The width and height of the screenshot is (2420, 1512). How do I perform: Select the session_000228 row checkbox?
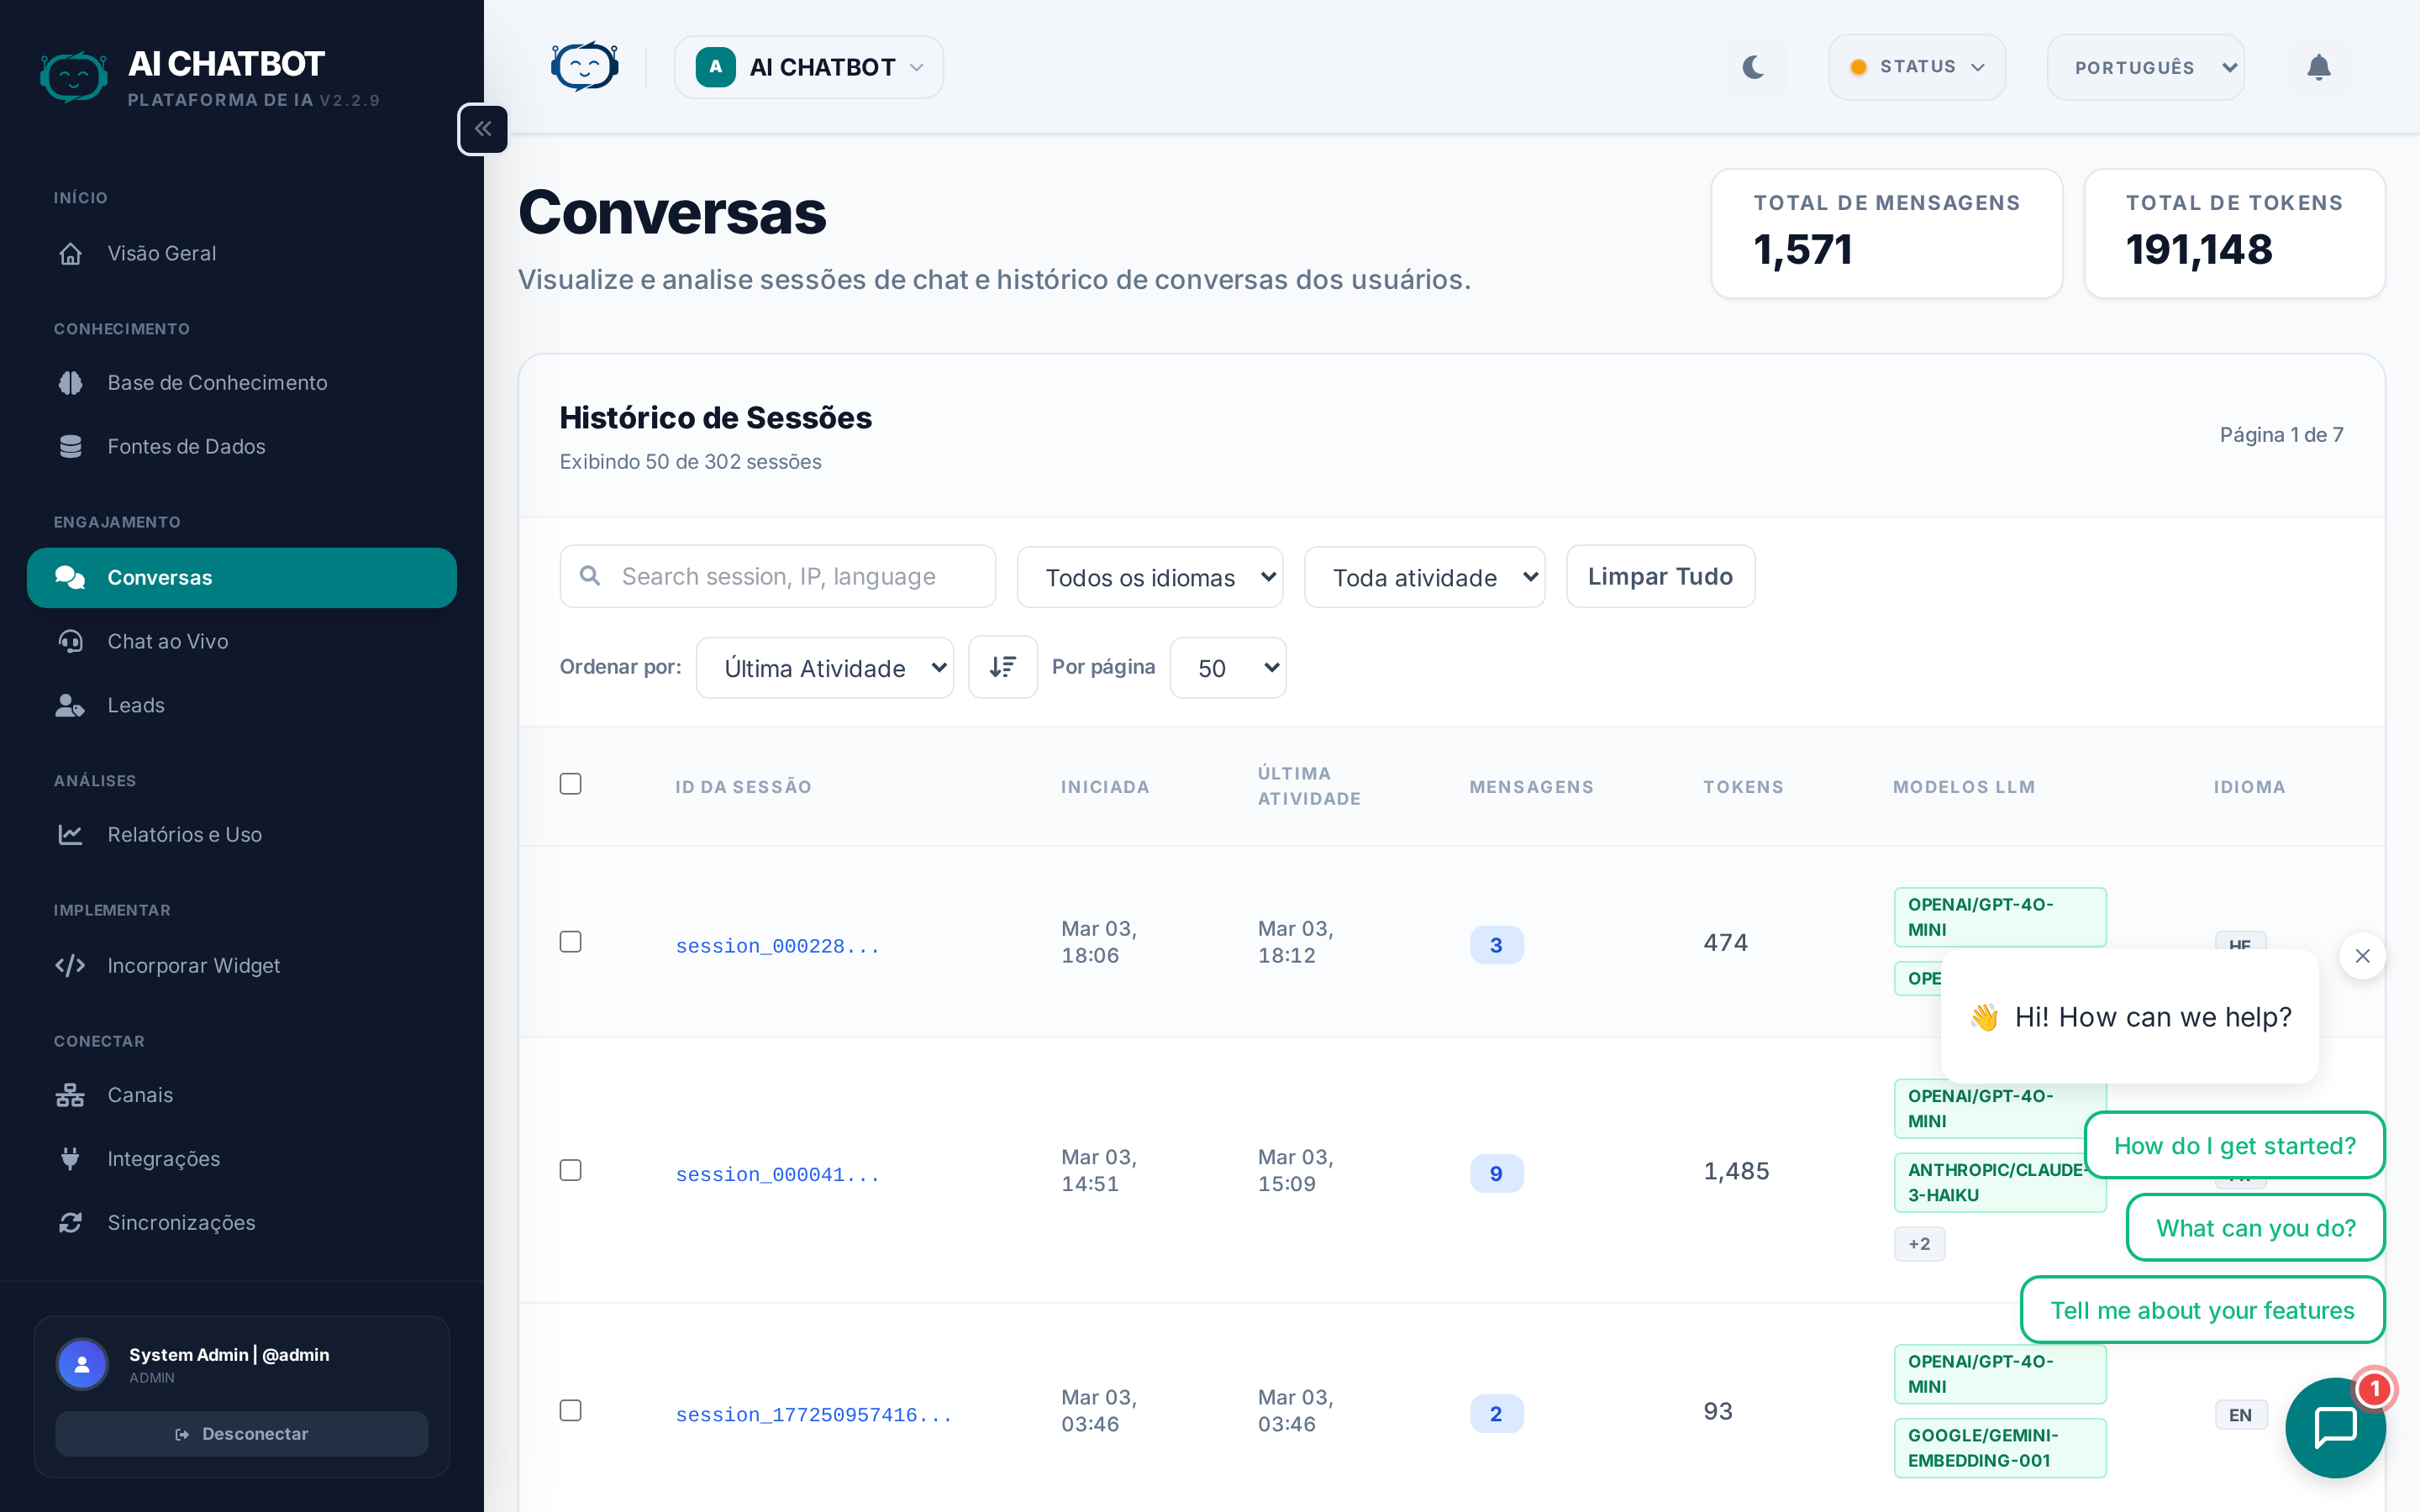coord(570,942)
